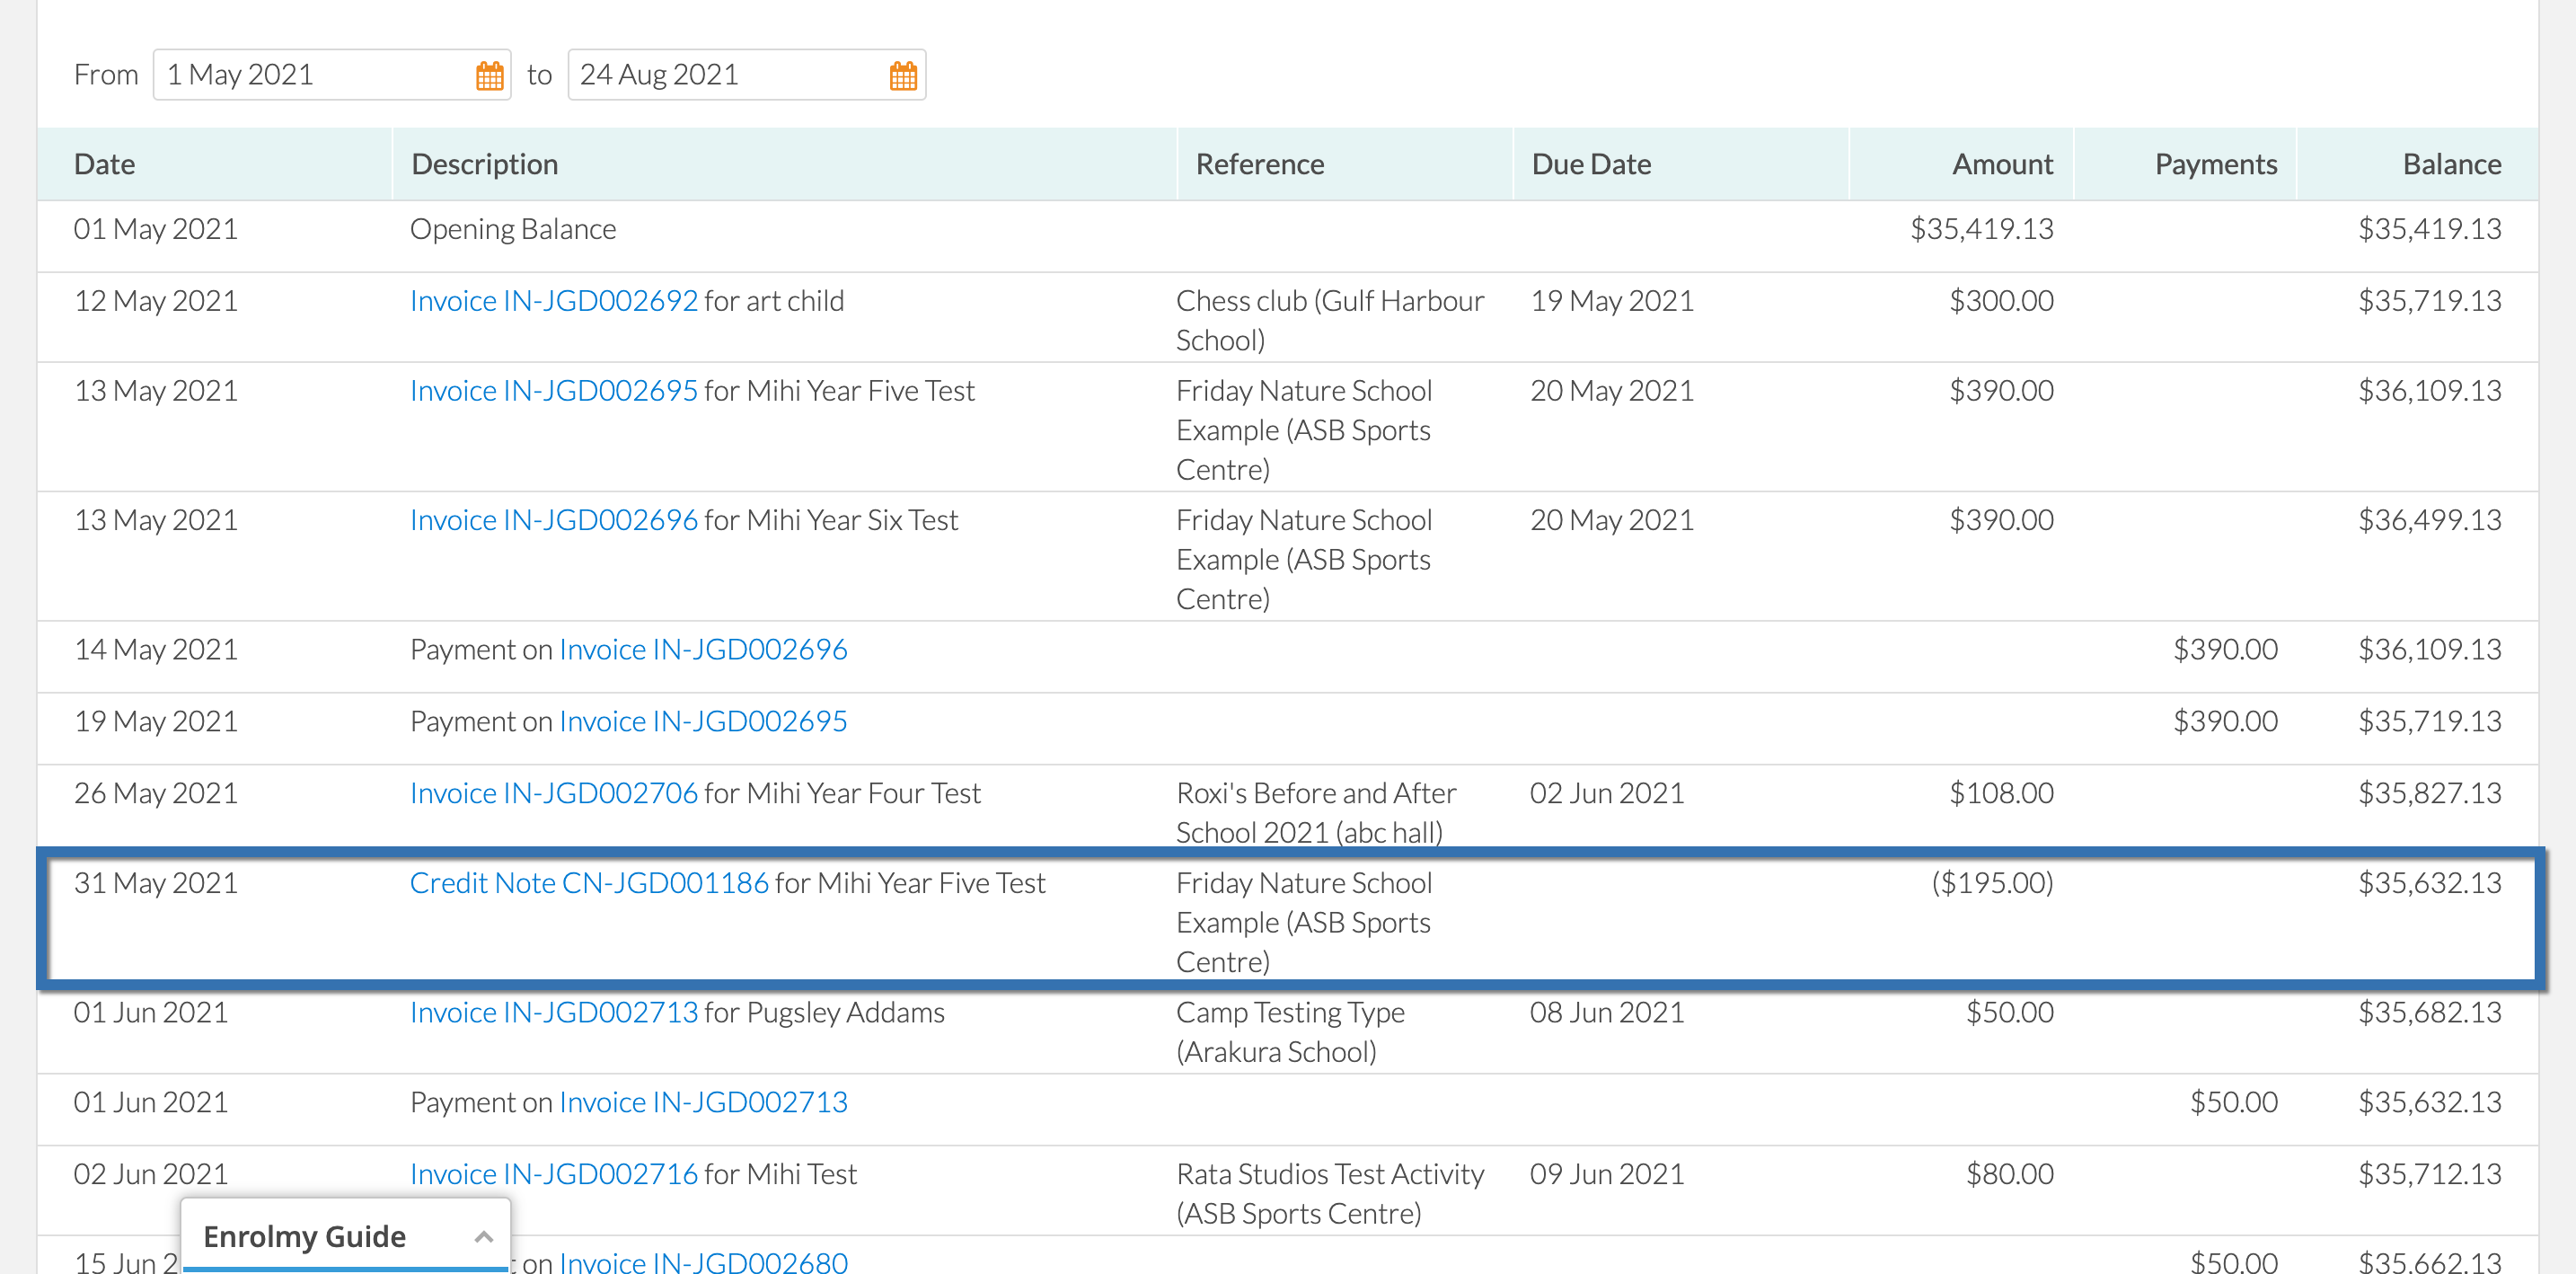
Task: Open Credit Note CN-JGD001186 link
Action: tap(589, 884)
